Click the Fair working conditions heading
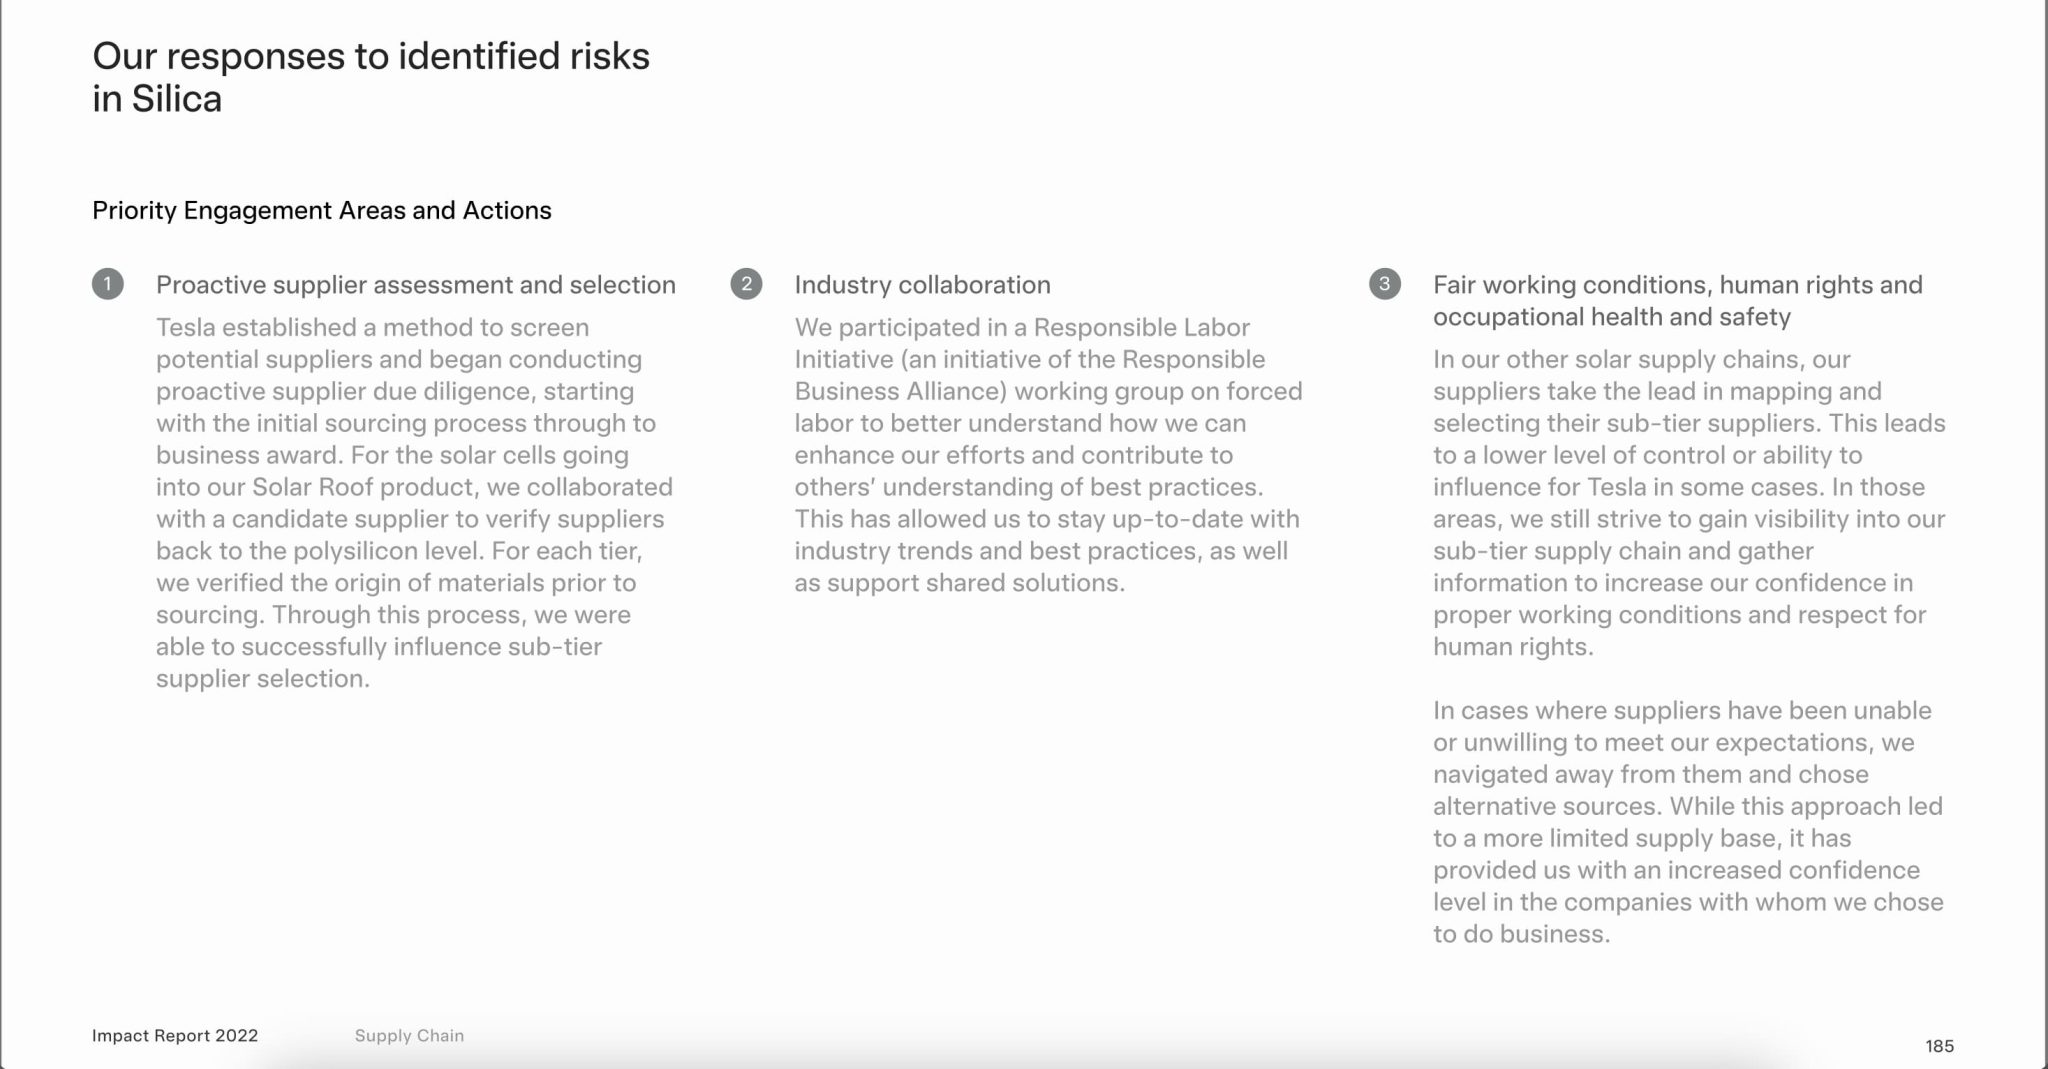 point(1678,301)
